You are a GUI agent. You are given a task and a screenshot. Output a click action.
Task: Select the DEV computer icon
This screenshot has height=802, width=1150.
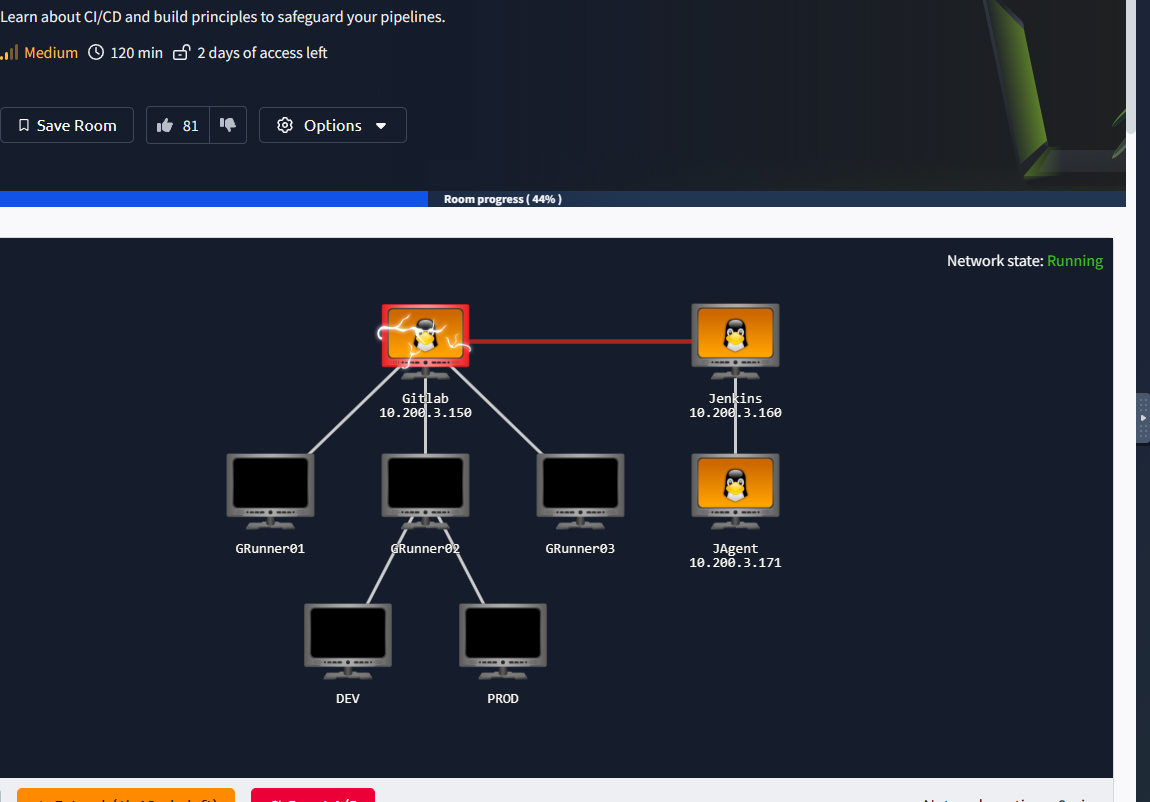pos(348,641)
